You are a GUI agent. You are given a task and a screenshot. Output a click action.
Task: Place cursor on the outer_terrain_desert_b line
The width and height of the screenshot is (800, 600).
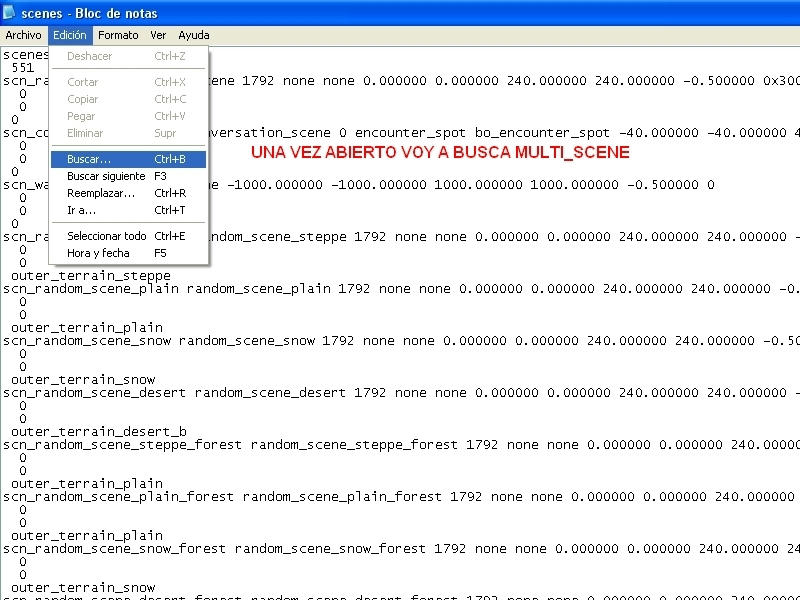coord(98,431)
